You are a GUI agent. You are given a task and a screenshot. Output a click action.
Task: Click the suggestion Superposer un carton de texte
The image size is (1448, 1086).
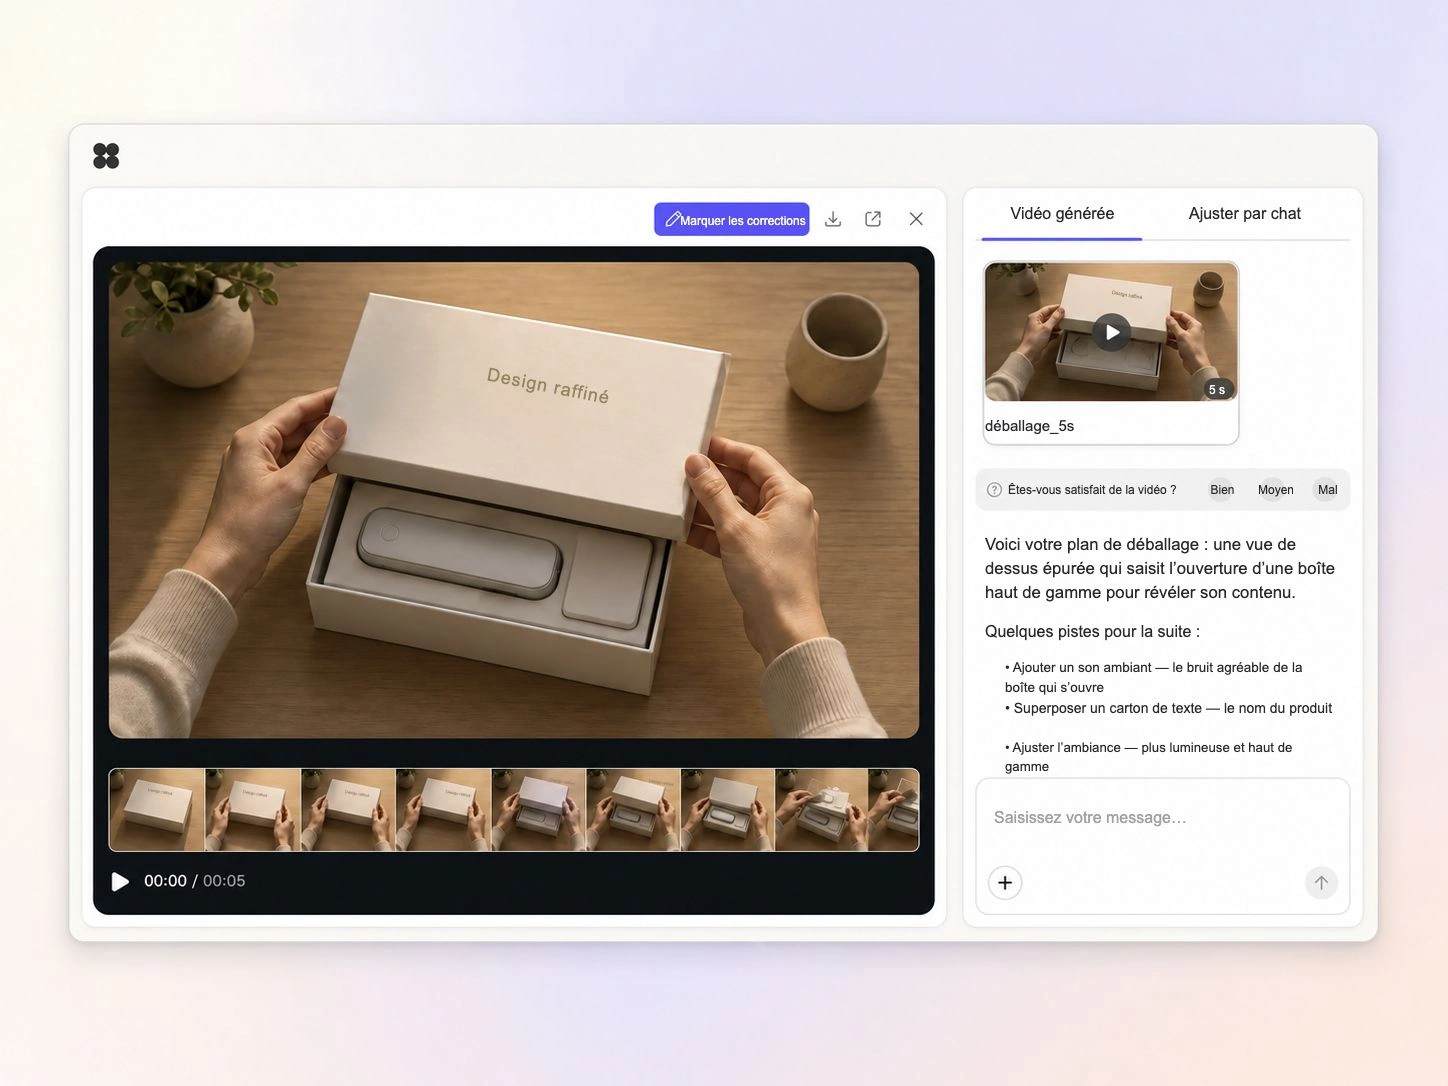pos(1169,708)
